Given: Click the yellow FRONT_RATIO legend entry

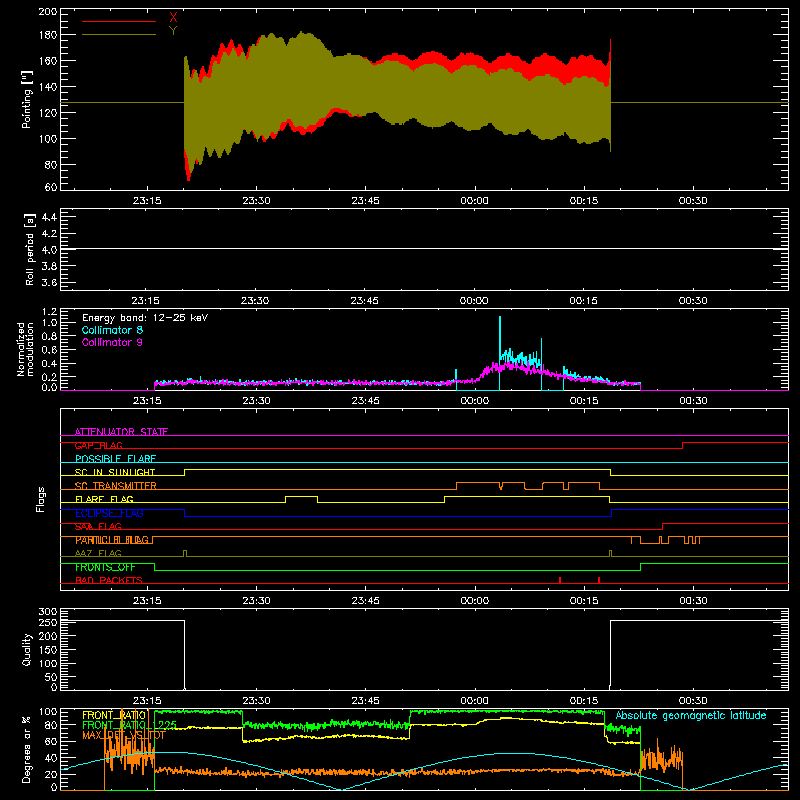Looking at the screenshot, I should click(114, 715).
